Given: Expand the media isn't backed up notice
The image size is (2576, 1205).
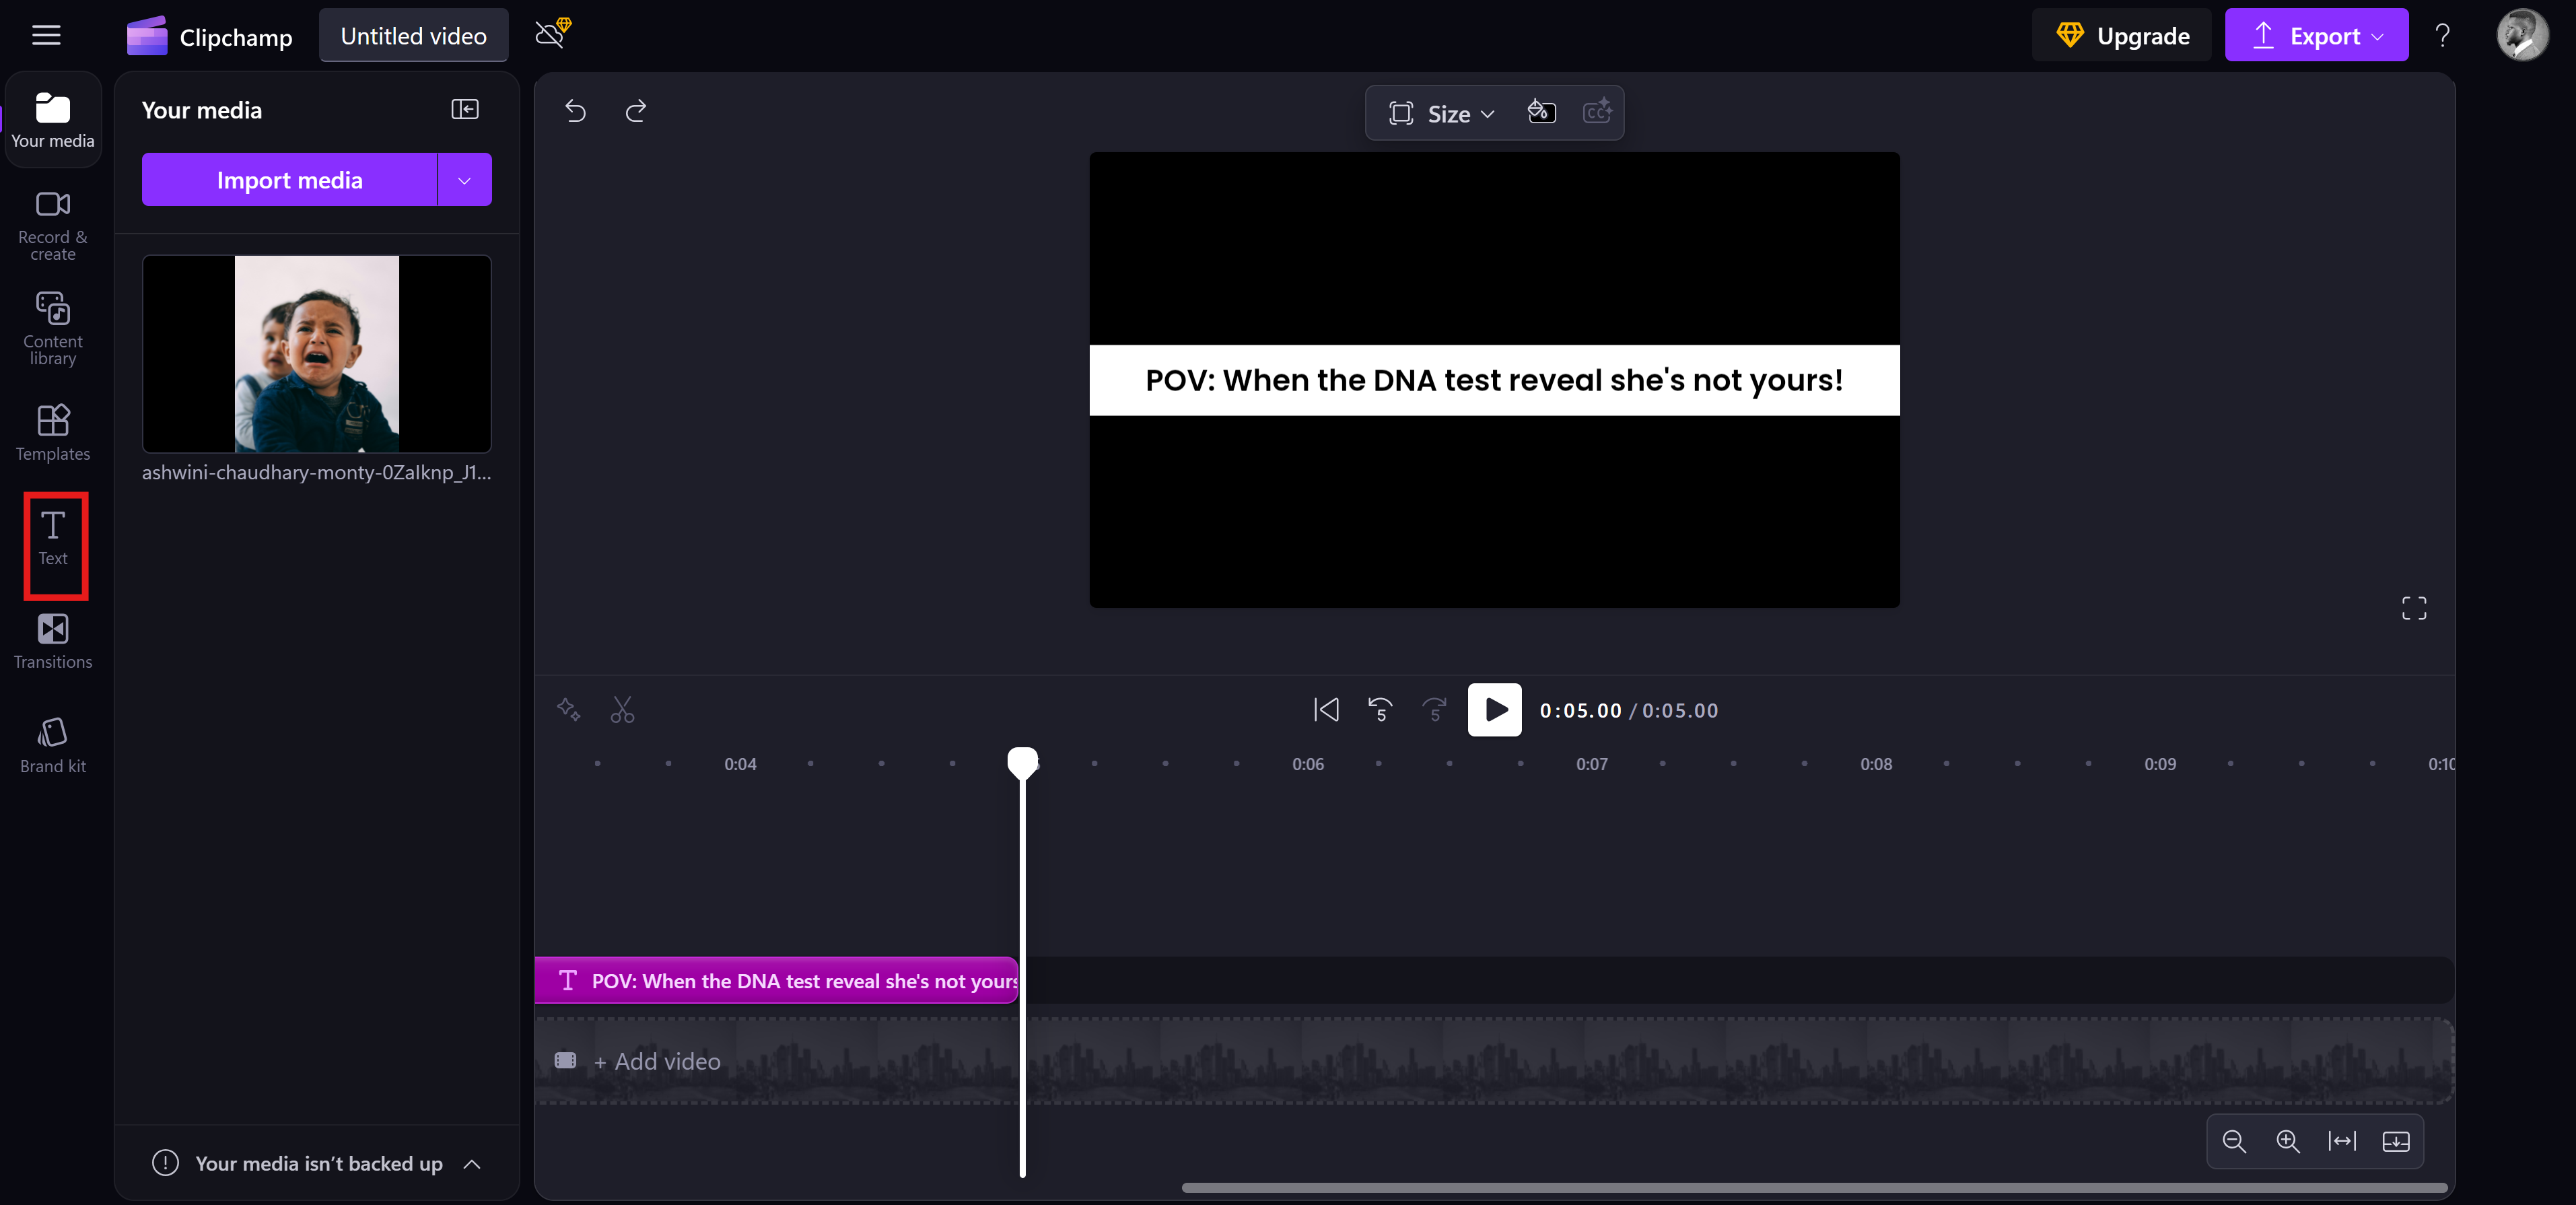Looking at the screenshot, I should point(472,1164).
